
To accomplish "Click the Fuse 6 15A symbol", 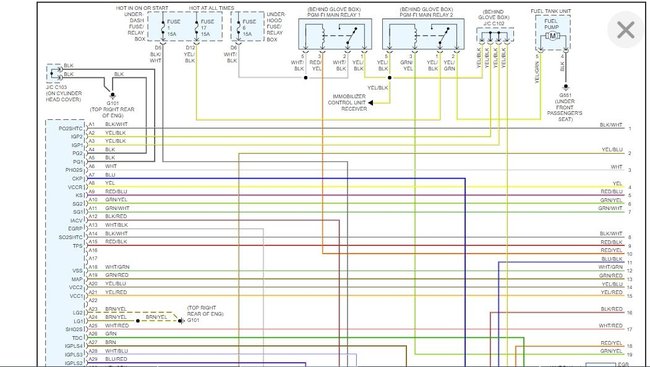I will [238, 27].
